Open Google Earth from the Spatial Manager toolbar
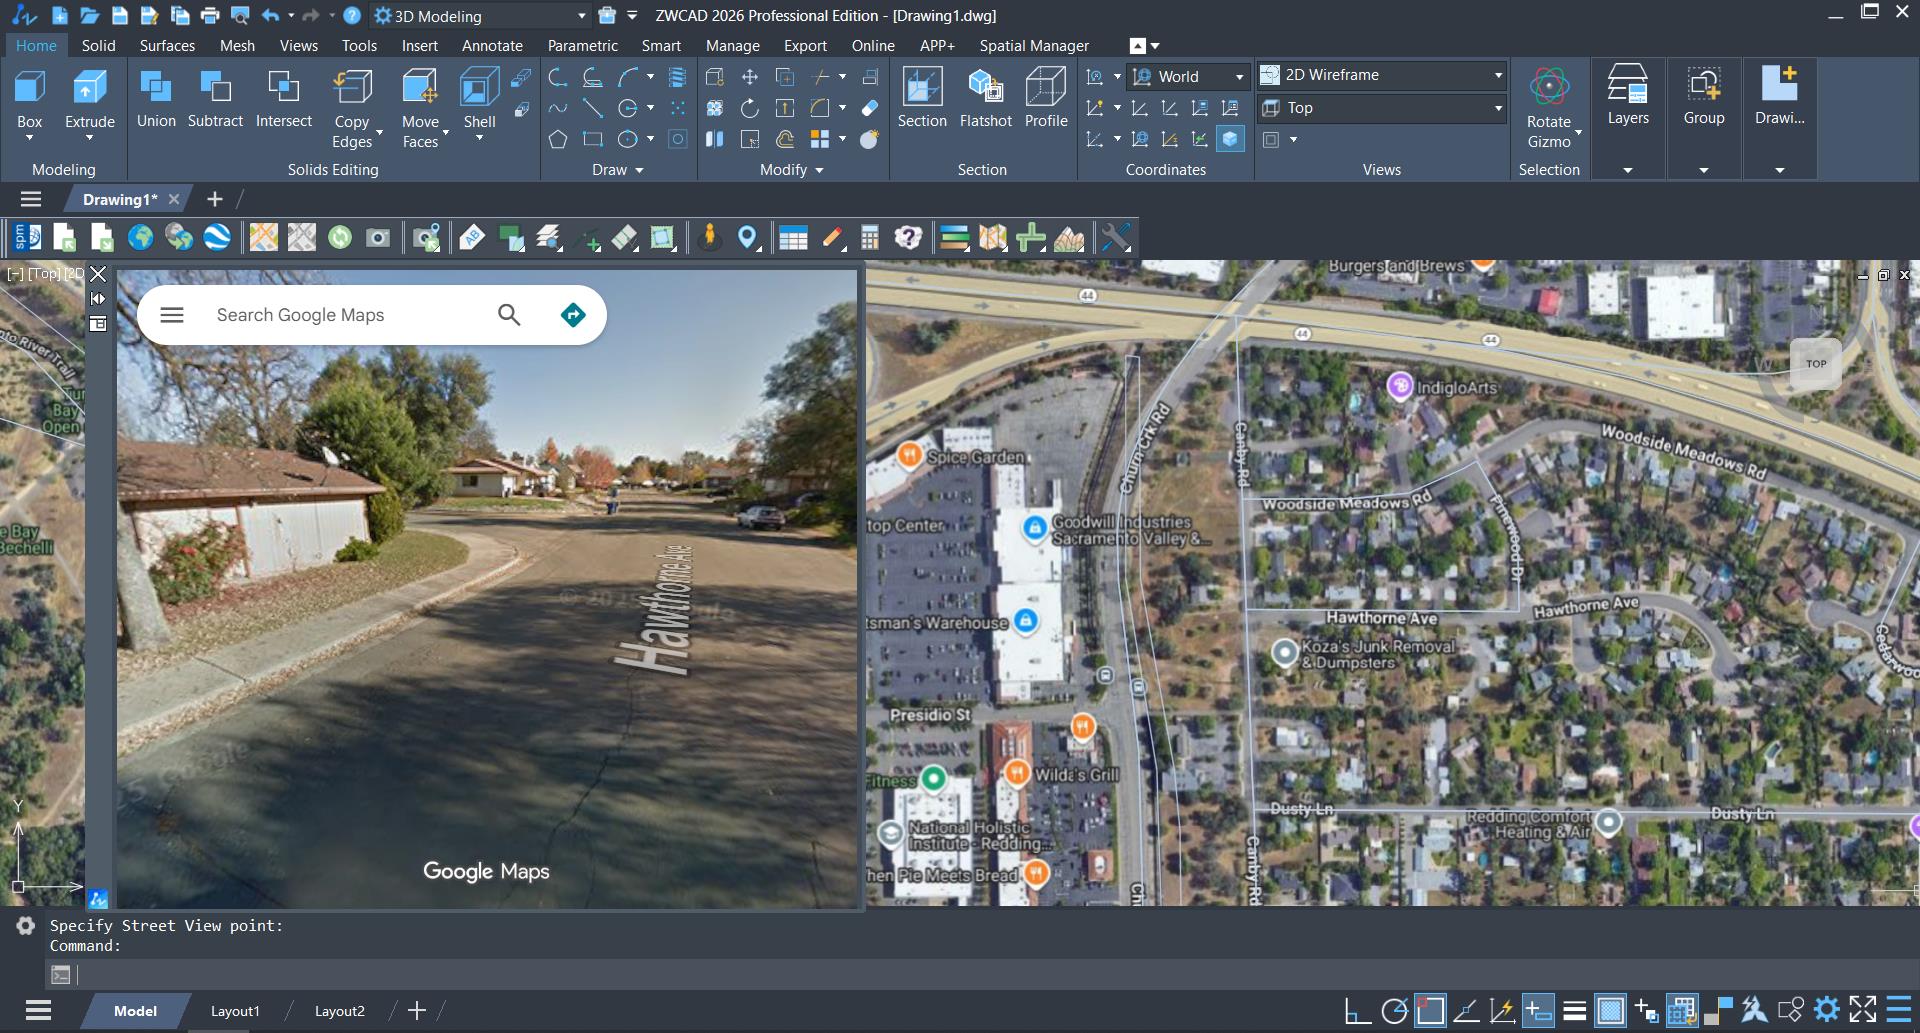 tap(217, 238)
